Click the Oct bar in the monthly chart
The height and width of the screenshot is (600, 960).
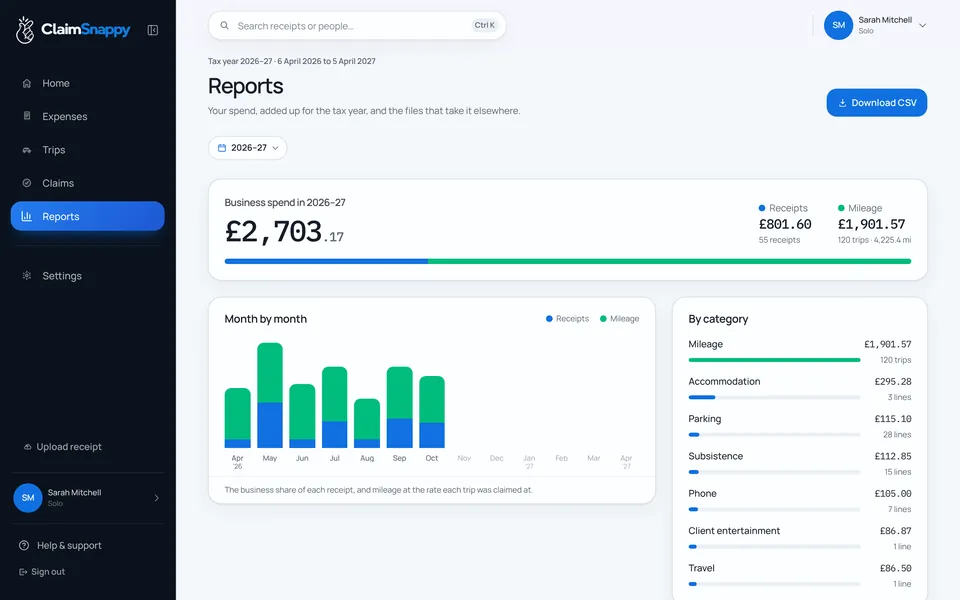(432, 412)
